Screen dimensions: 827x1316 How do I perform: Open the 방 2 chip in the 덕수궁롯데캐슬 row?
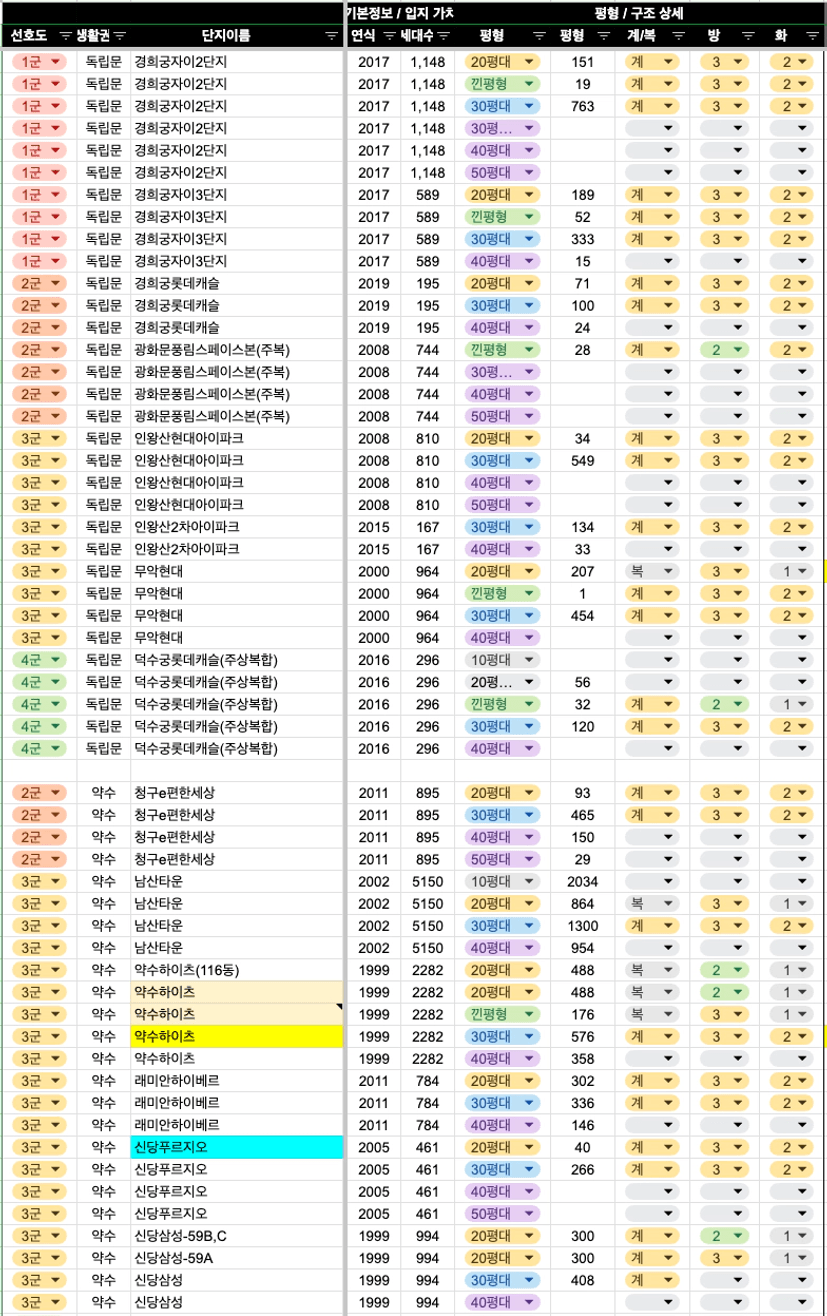point(725,703)
